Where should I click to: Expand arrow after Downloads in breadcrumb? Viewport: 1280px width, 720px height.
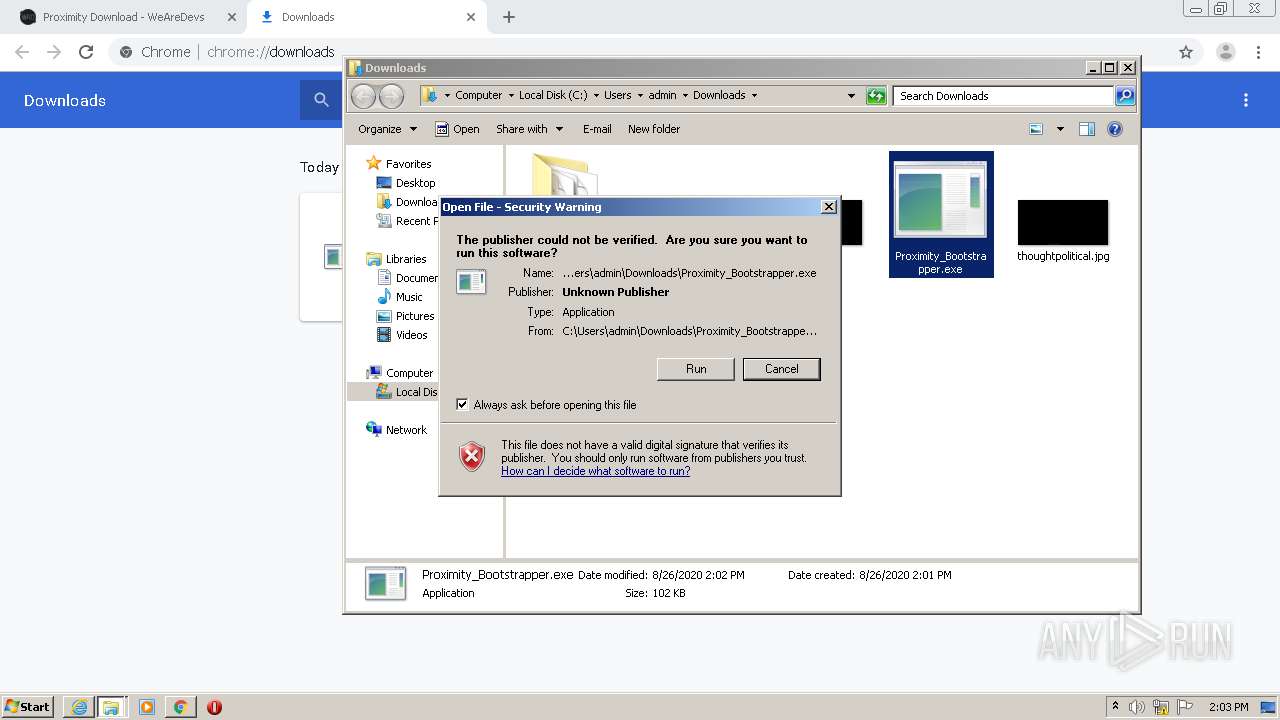(754, 96)
